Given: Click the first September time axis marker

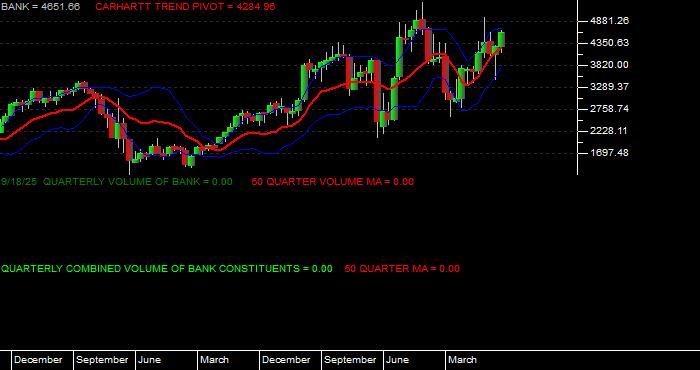Looking at the screenshot, I should click(x=102, y=360).
